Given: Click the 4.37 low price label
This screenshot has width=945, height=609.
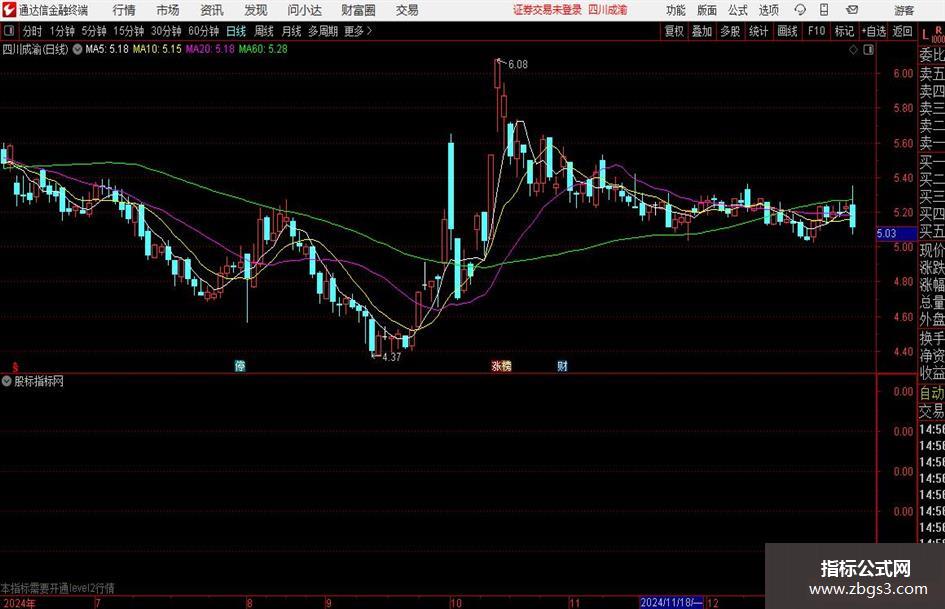Looking at the screenshot, I should tap(392, 357).
